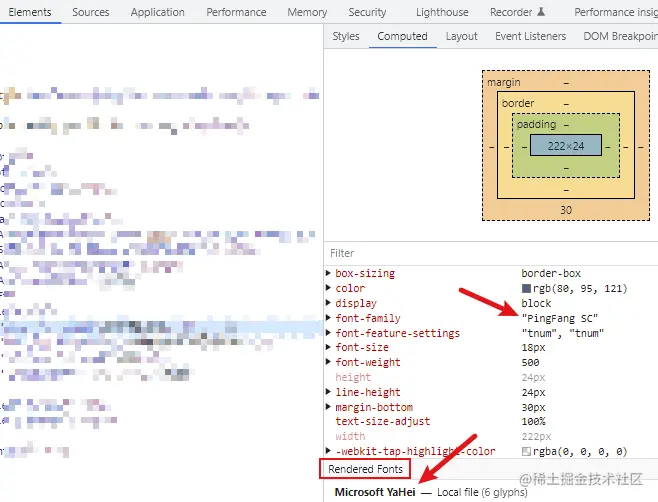
Task: Open the Event Listeners sub-tab
Action: [530, 36]
